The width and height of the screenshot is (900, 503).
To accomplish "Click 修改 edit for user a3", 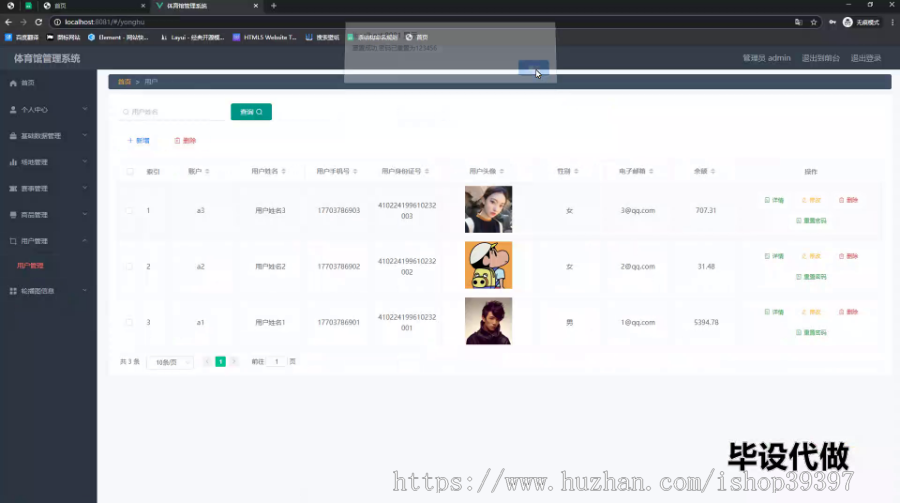I will click(x=812, y=200).
